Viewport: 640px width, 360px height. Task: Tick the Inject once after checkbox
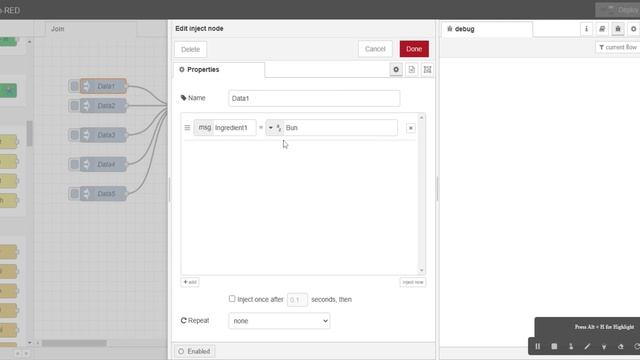[232, 299]
